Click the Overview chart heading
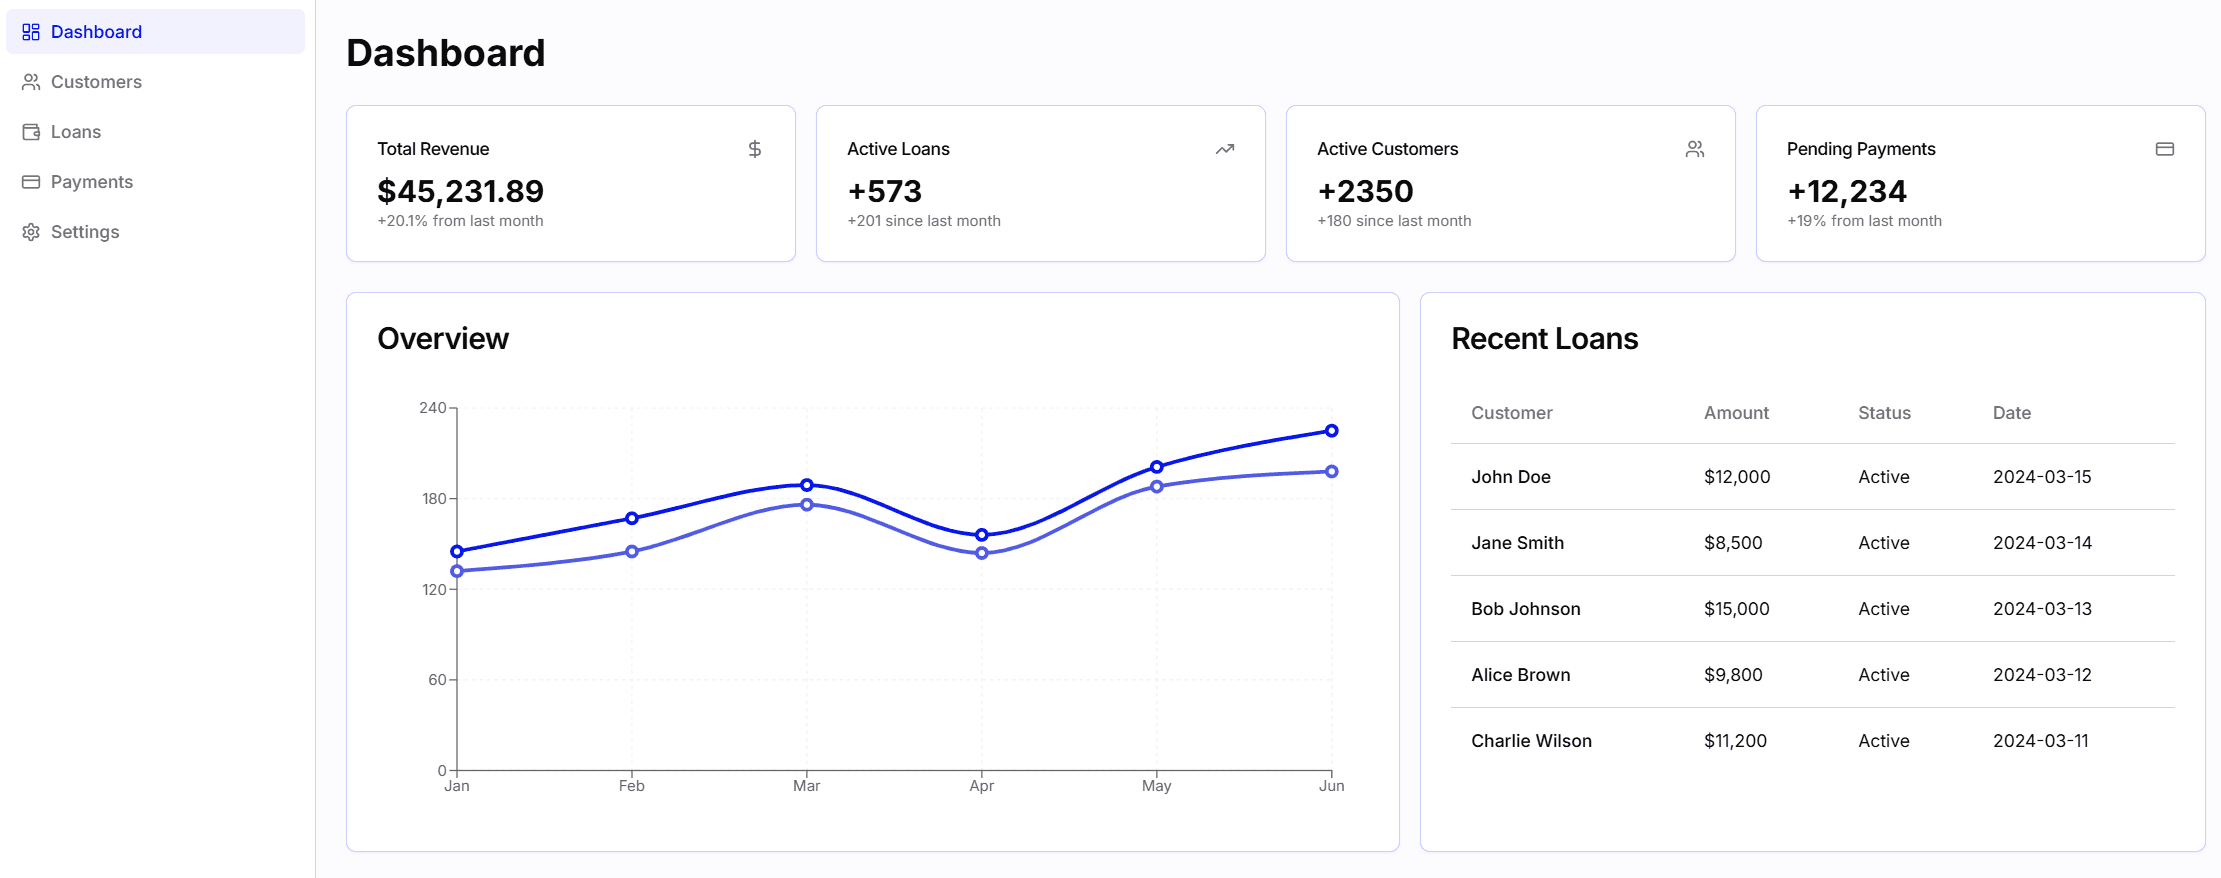This screenshot has height=878, width=2221. [443, 339]
